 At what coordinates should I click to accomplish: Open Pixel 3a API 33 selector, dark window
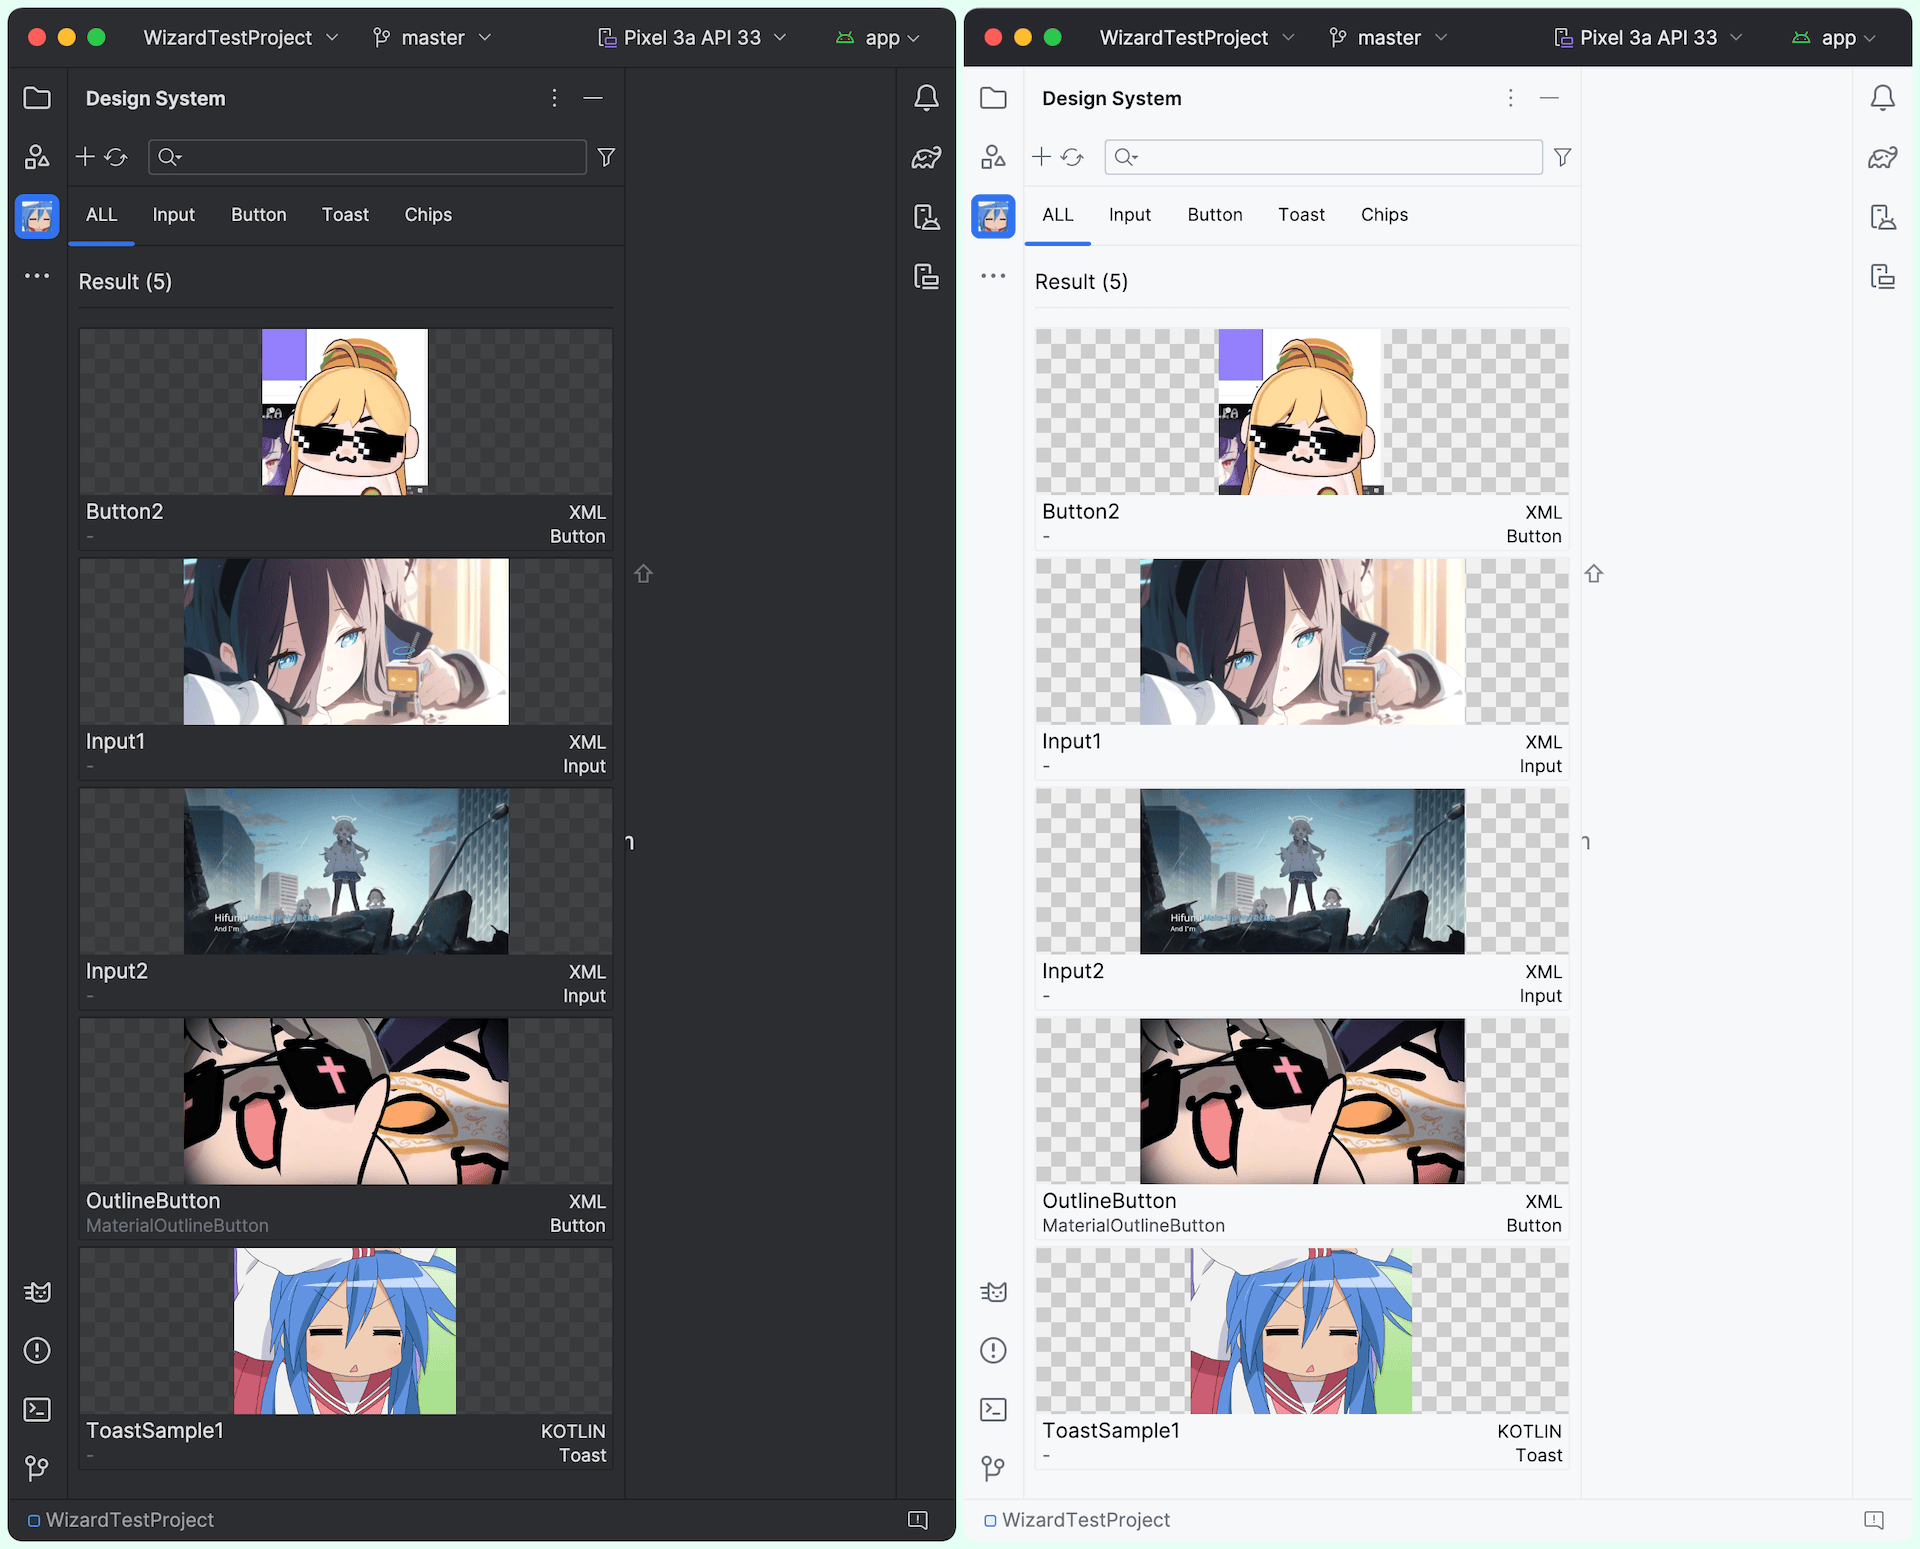[x=692, y=38]
